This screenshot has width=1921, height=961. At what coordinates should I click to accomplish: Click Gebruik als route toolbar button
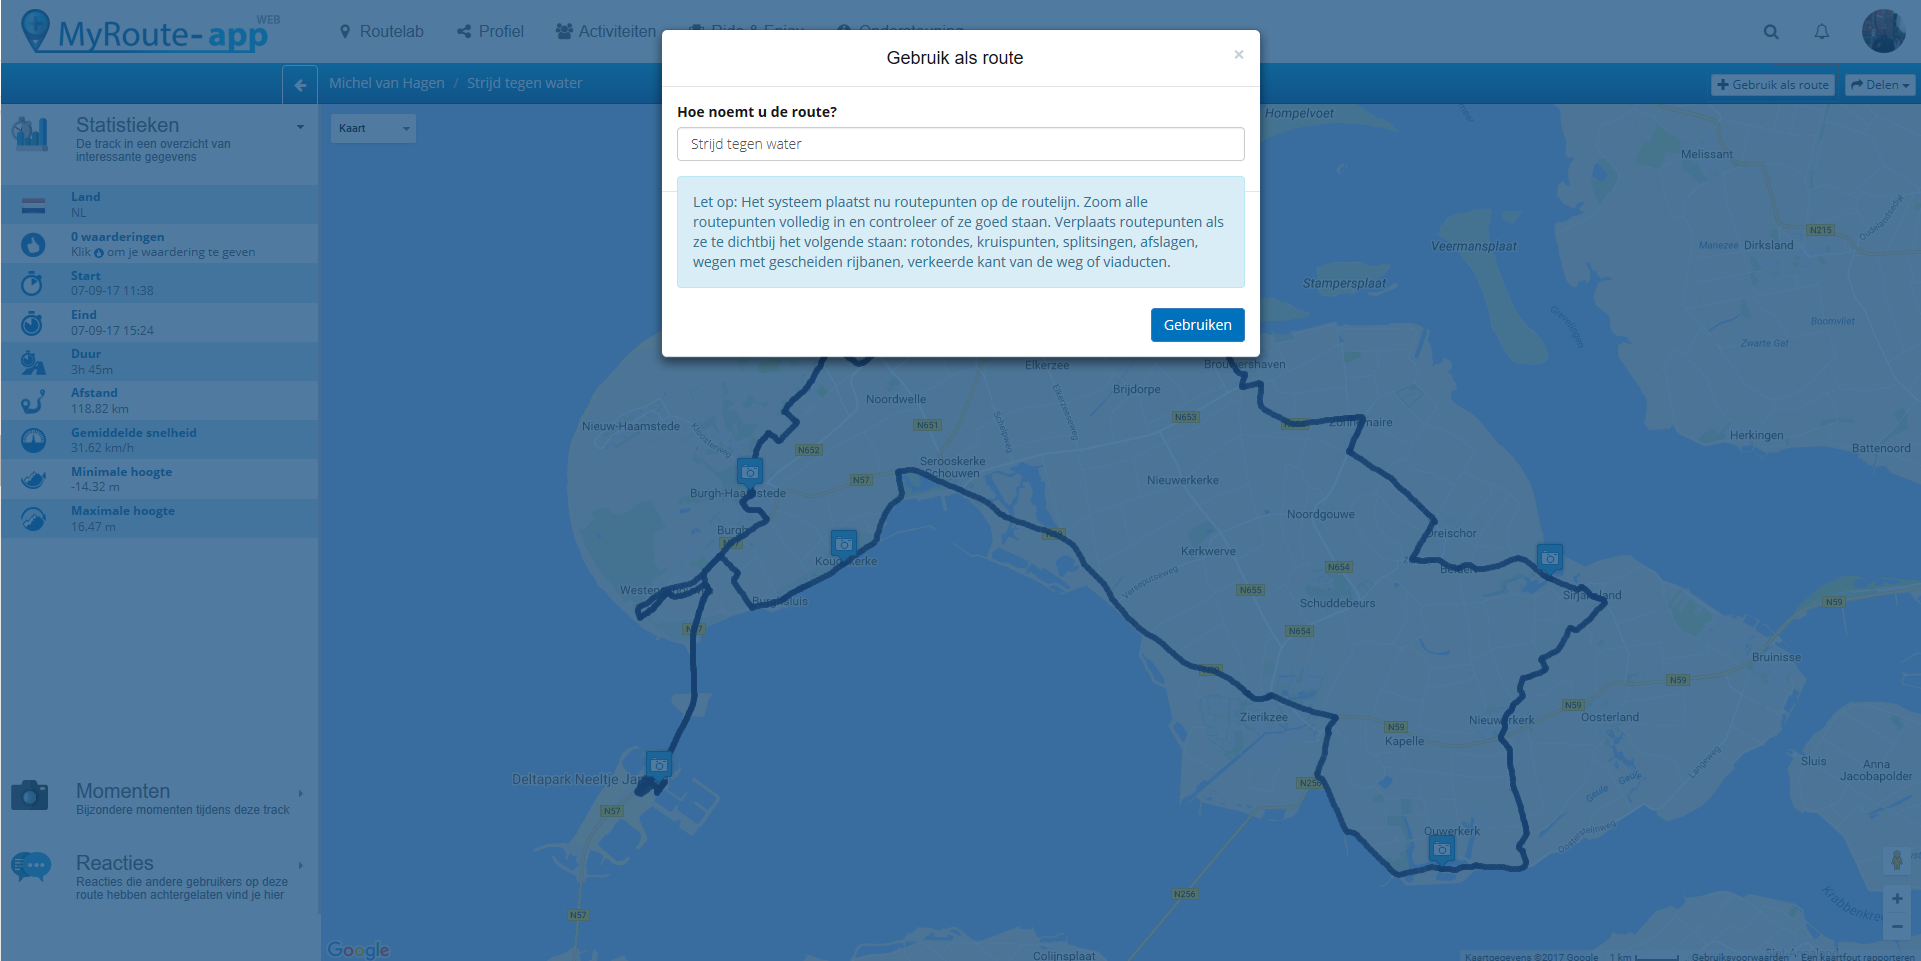(x=1772, y=85)
